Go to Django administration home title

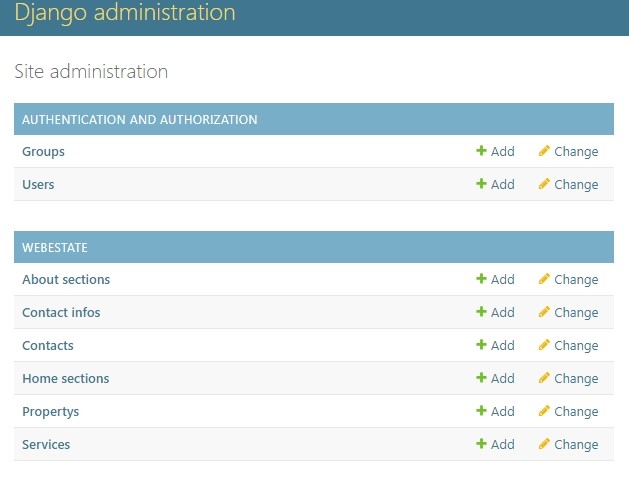pos(125,12)
